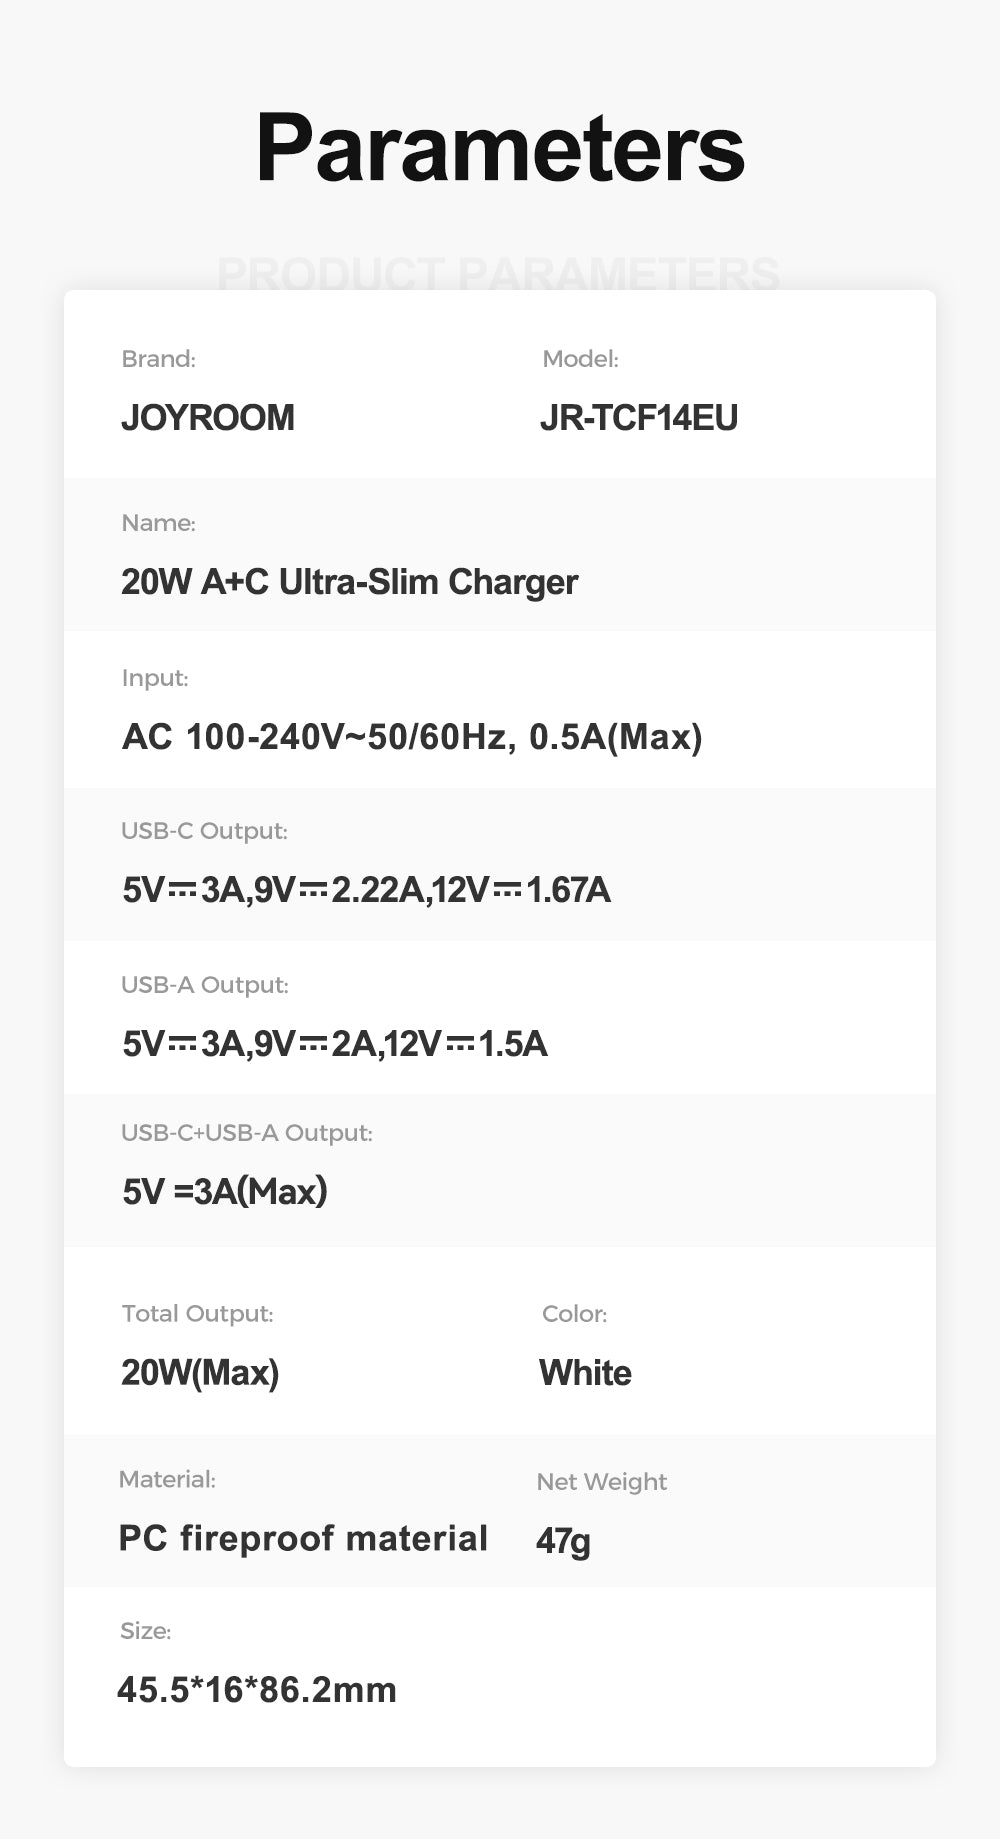
Task: Click the 20W A+C Ultra-Slim Charger name
Action: (x=349, y=582)
